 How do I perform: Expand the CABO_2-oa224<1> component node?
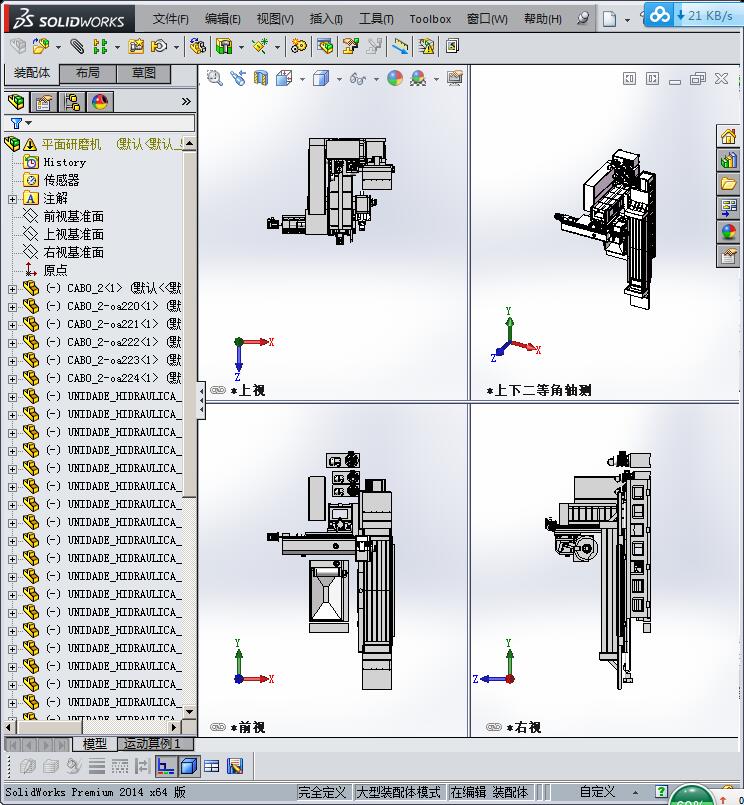point(12,379)
